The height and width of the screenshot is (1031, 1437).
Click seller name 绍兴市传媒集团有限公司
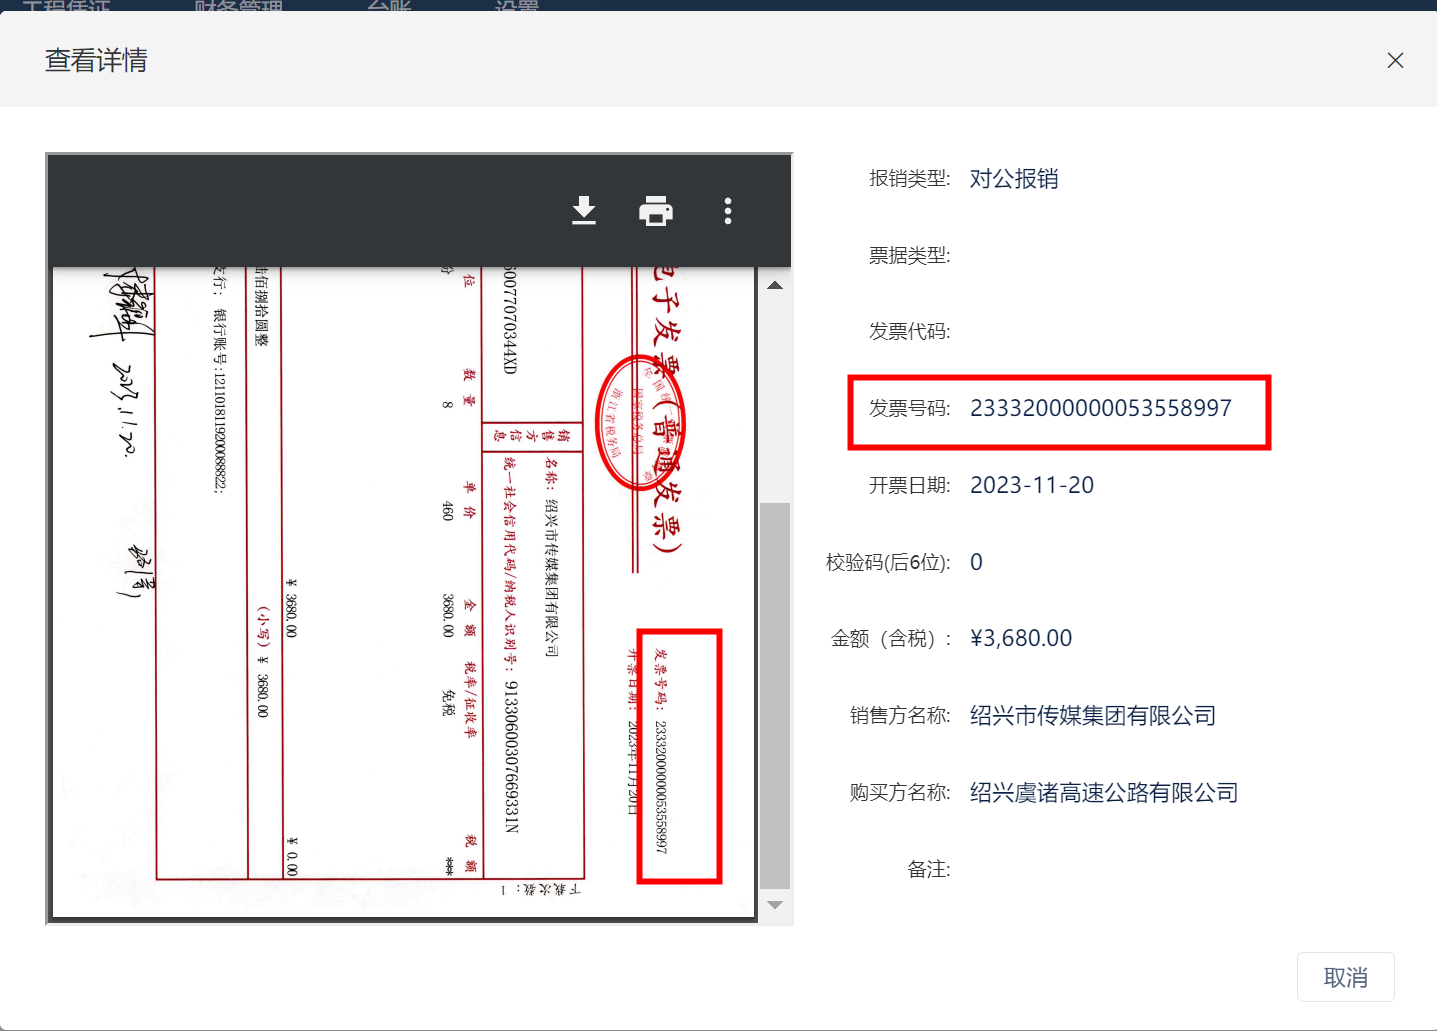click(x=1093, y=715)
